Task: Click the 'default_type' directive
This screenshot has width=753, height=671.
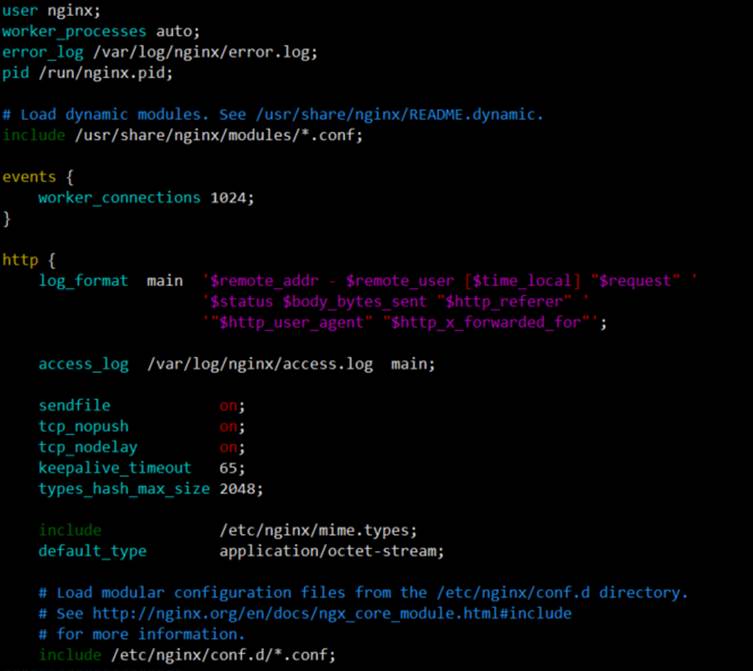Action: [92, 551]
